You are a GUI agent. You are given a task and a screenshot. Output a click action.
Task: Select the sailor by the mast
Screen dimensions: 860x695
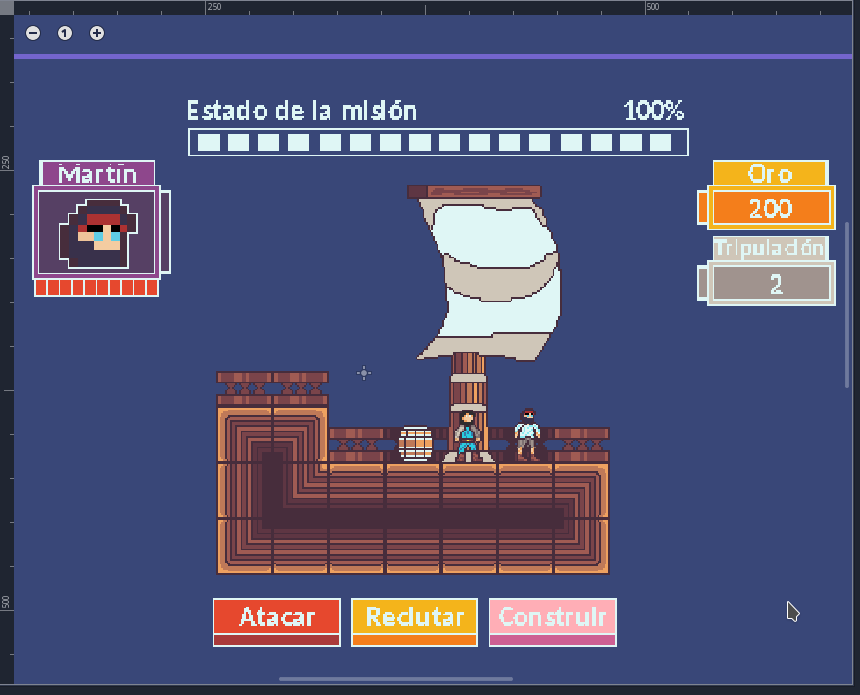[467, 436]
